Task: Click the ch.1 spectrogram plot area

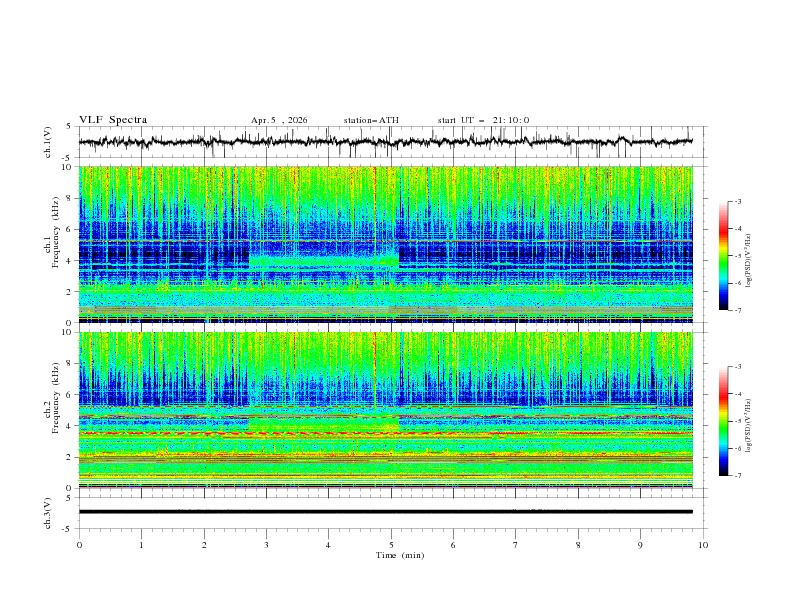Action: pyautogui.click(x=386, y=244)
